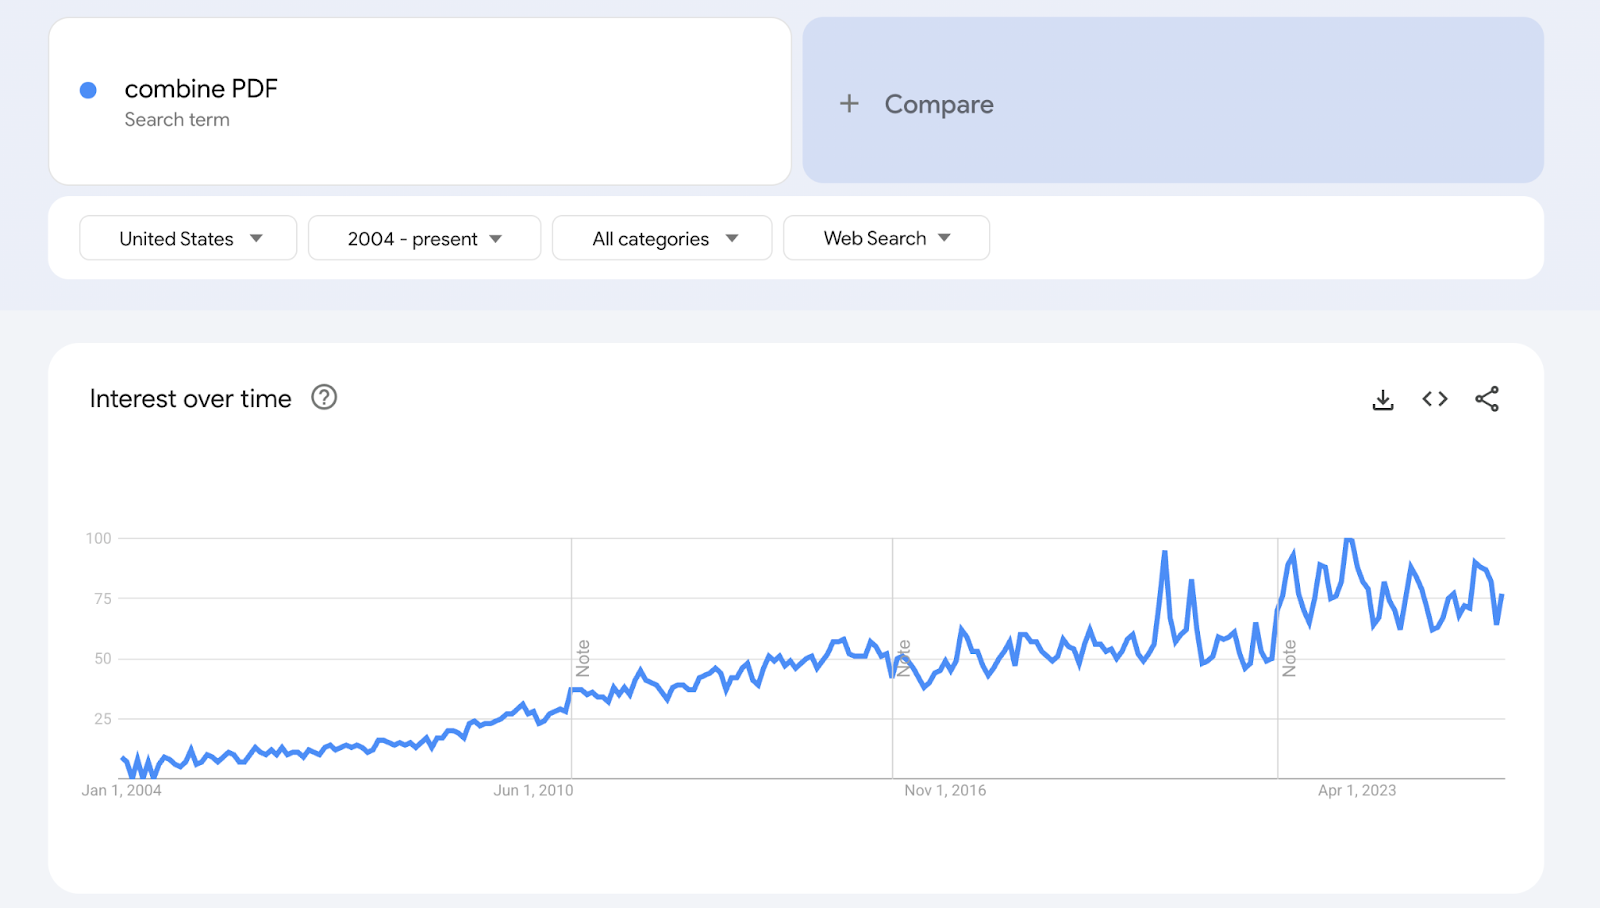Click the Note marker near Nov 2016
This screenshot has height=908, width=1600.
coord(904,658)
